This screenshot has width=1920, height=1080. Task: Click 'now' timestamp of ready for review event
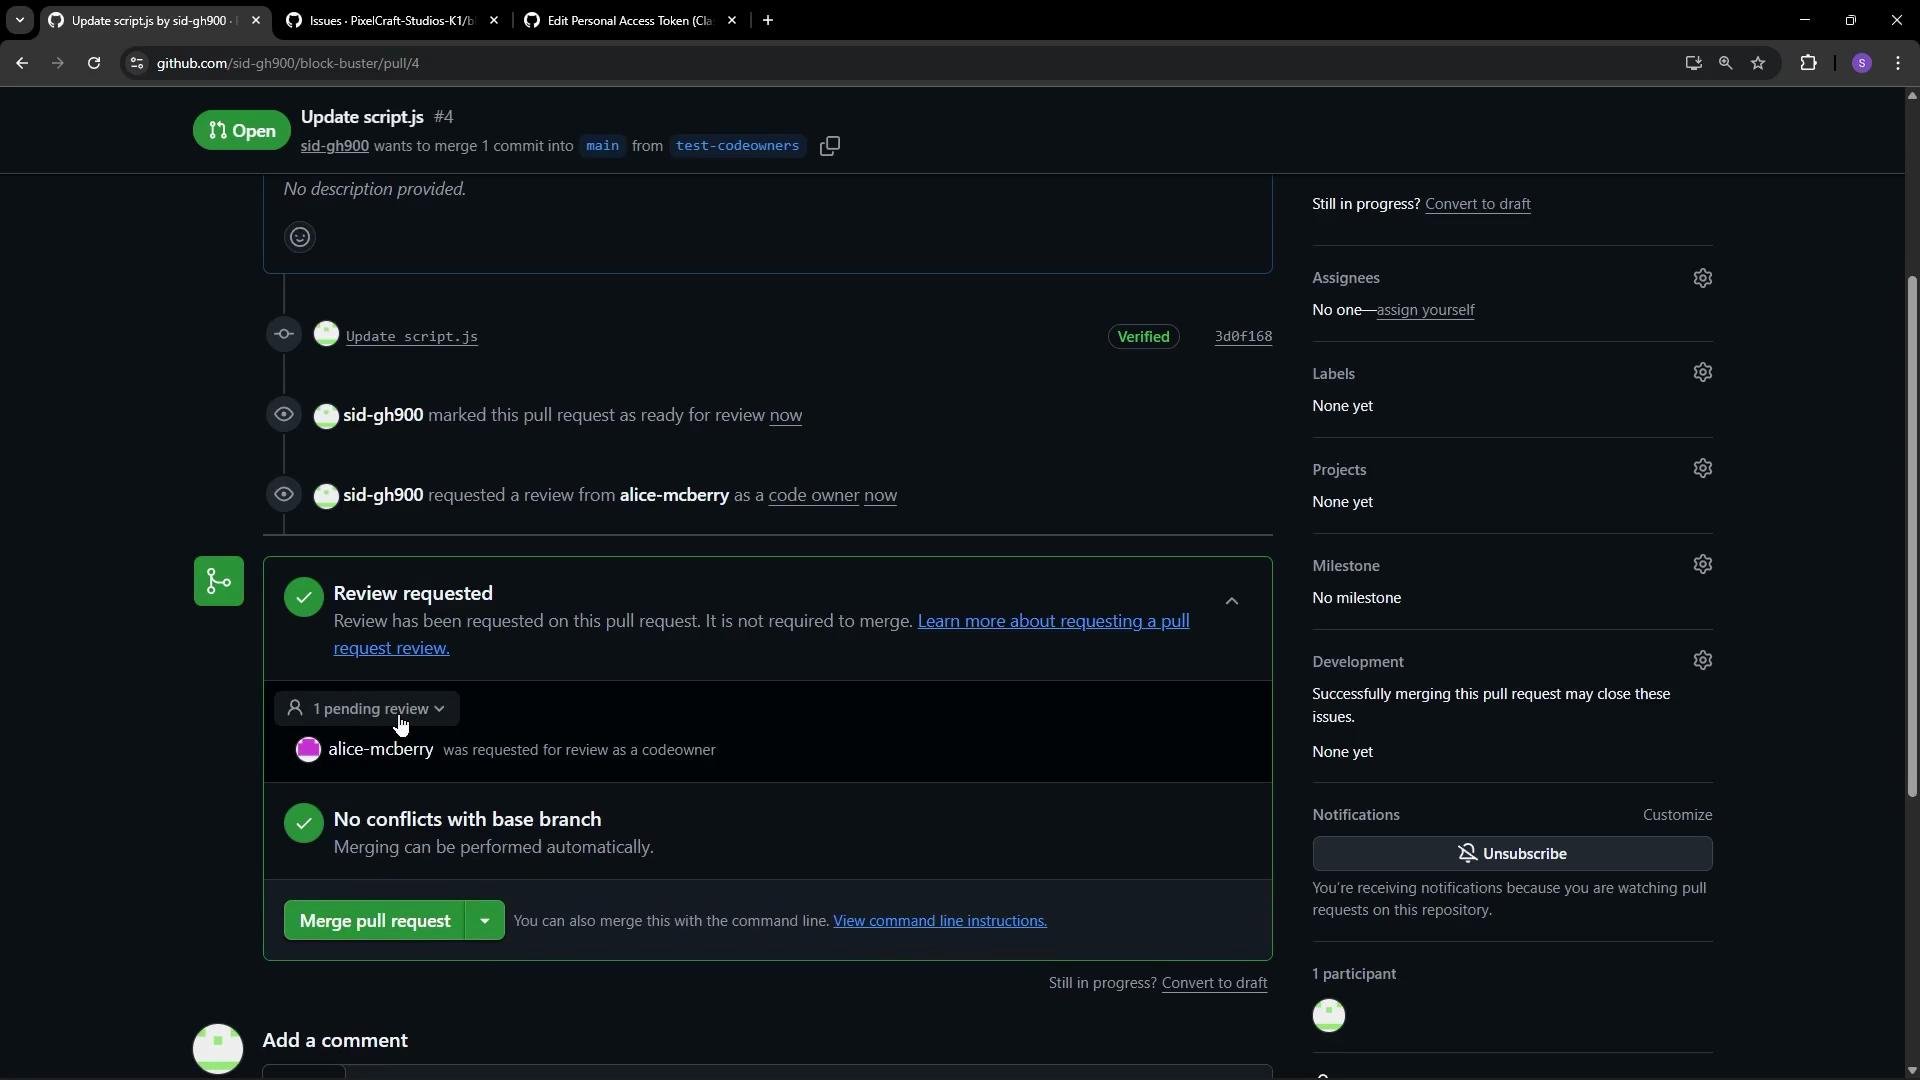785,415
